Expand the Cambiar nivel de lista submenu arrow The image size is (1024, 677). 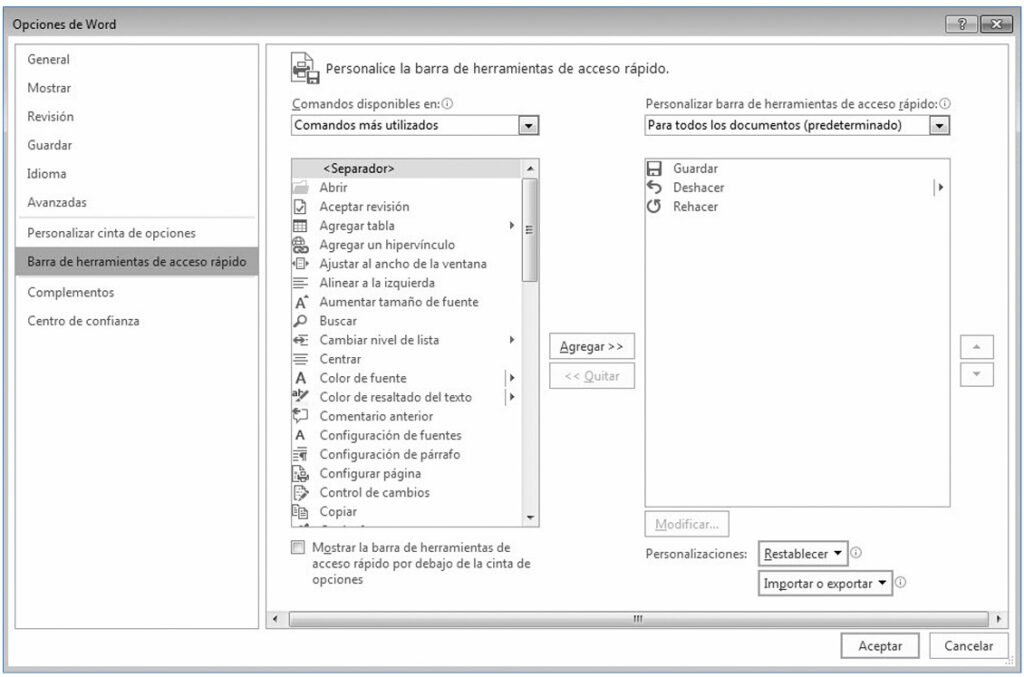[512, 339]
